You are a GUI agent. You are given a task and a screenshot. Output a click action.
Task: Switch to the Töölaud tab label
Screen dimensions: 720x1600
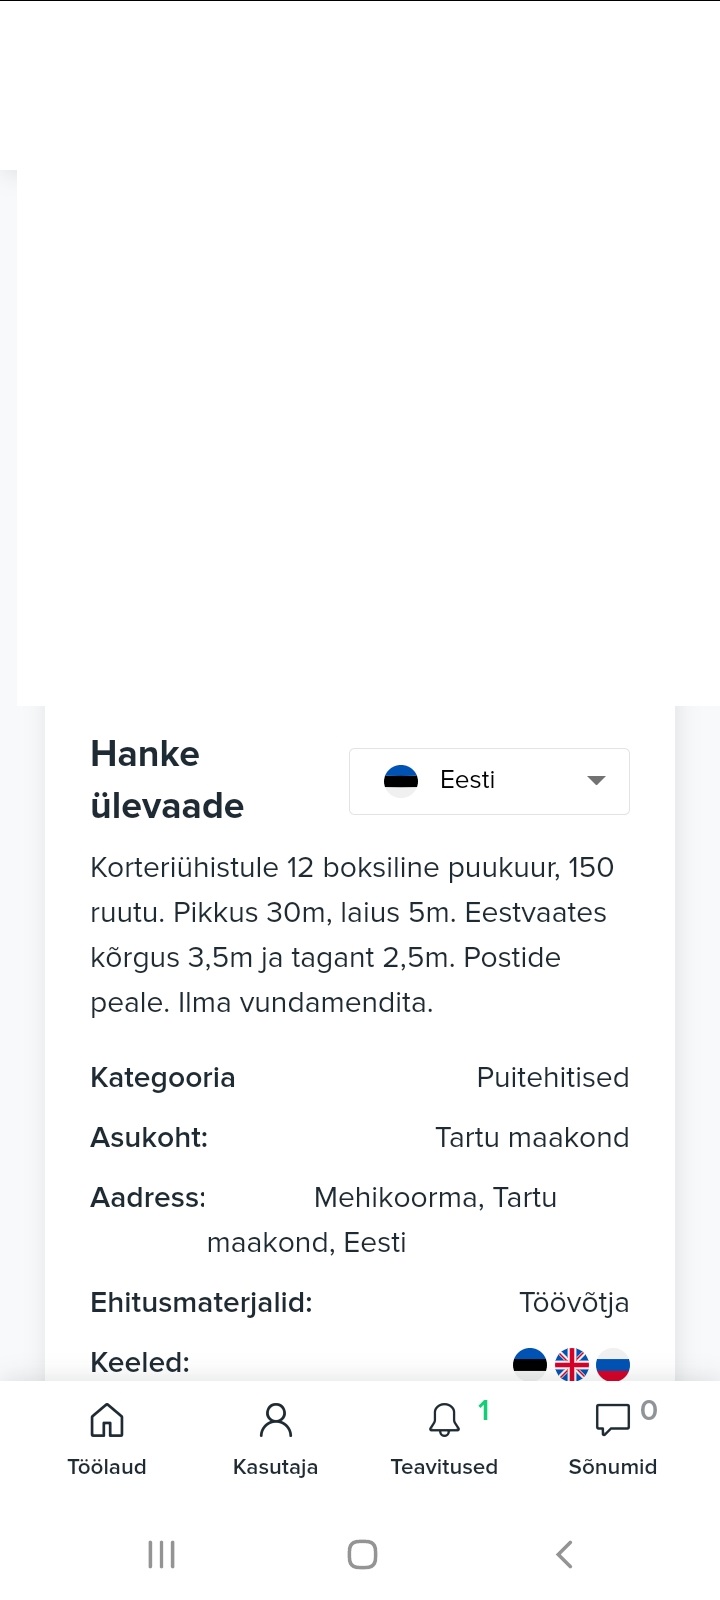(x=107, y=1467)
